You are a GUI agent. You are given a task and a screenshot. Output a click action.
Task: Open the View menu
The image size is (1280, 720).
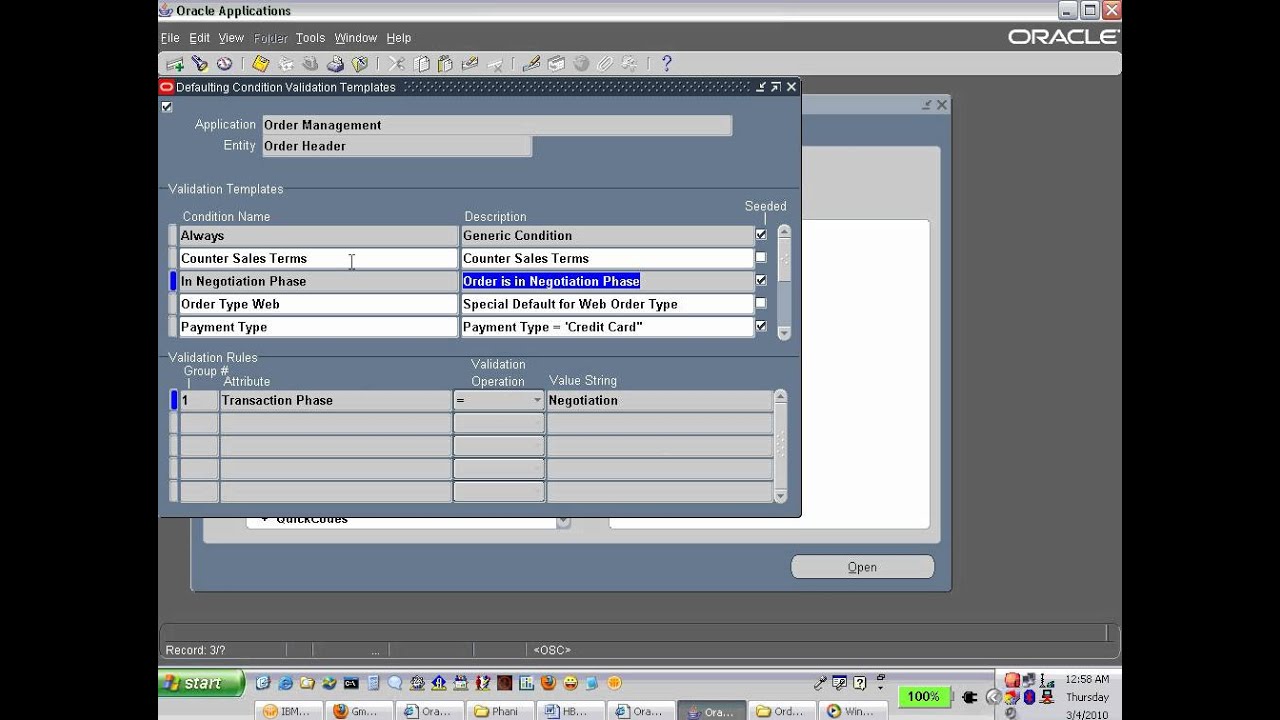tap(231, 38)
